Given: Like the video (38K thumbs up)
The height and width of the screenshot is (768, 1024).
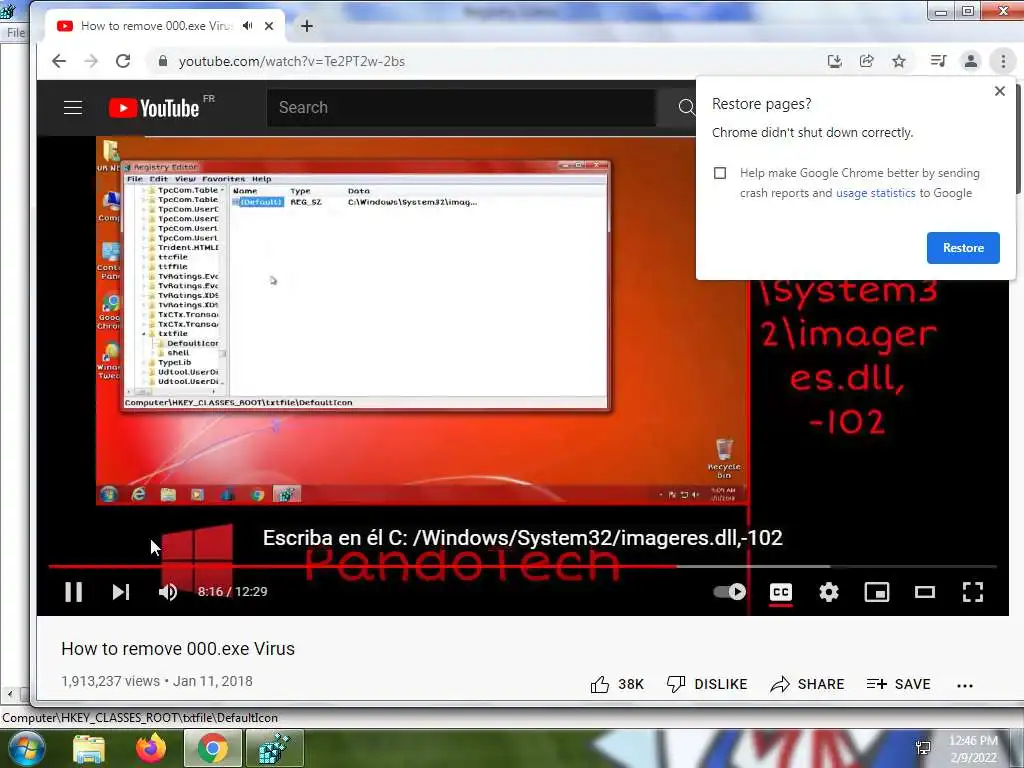Looking at the screenshot, I should tap(617, 684).
